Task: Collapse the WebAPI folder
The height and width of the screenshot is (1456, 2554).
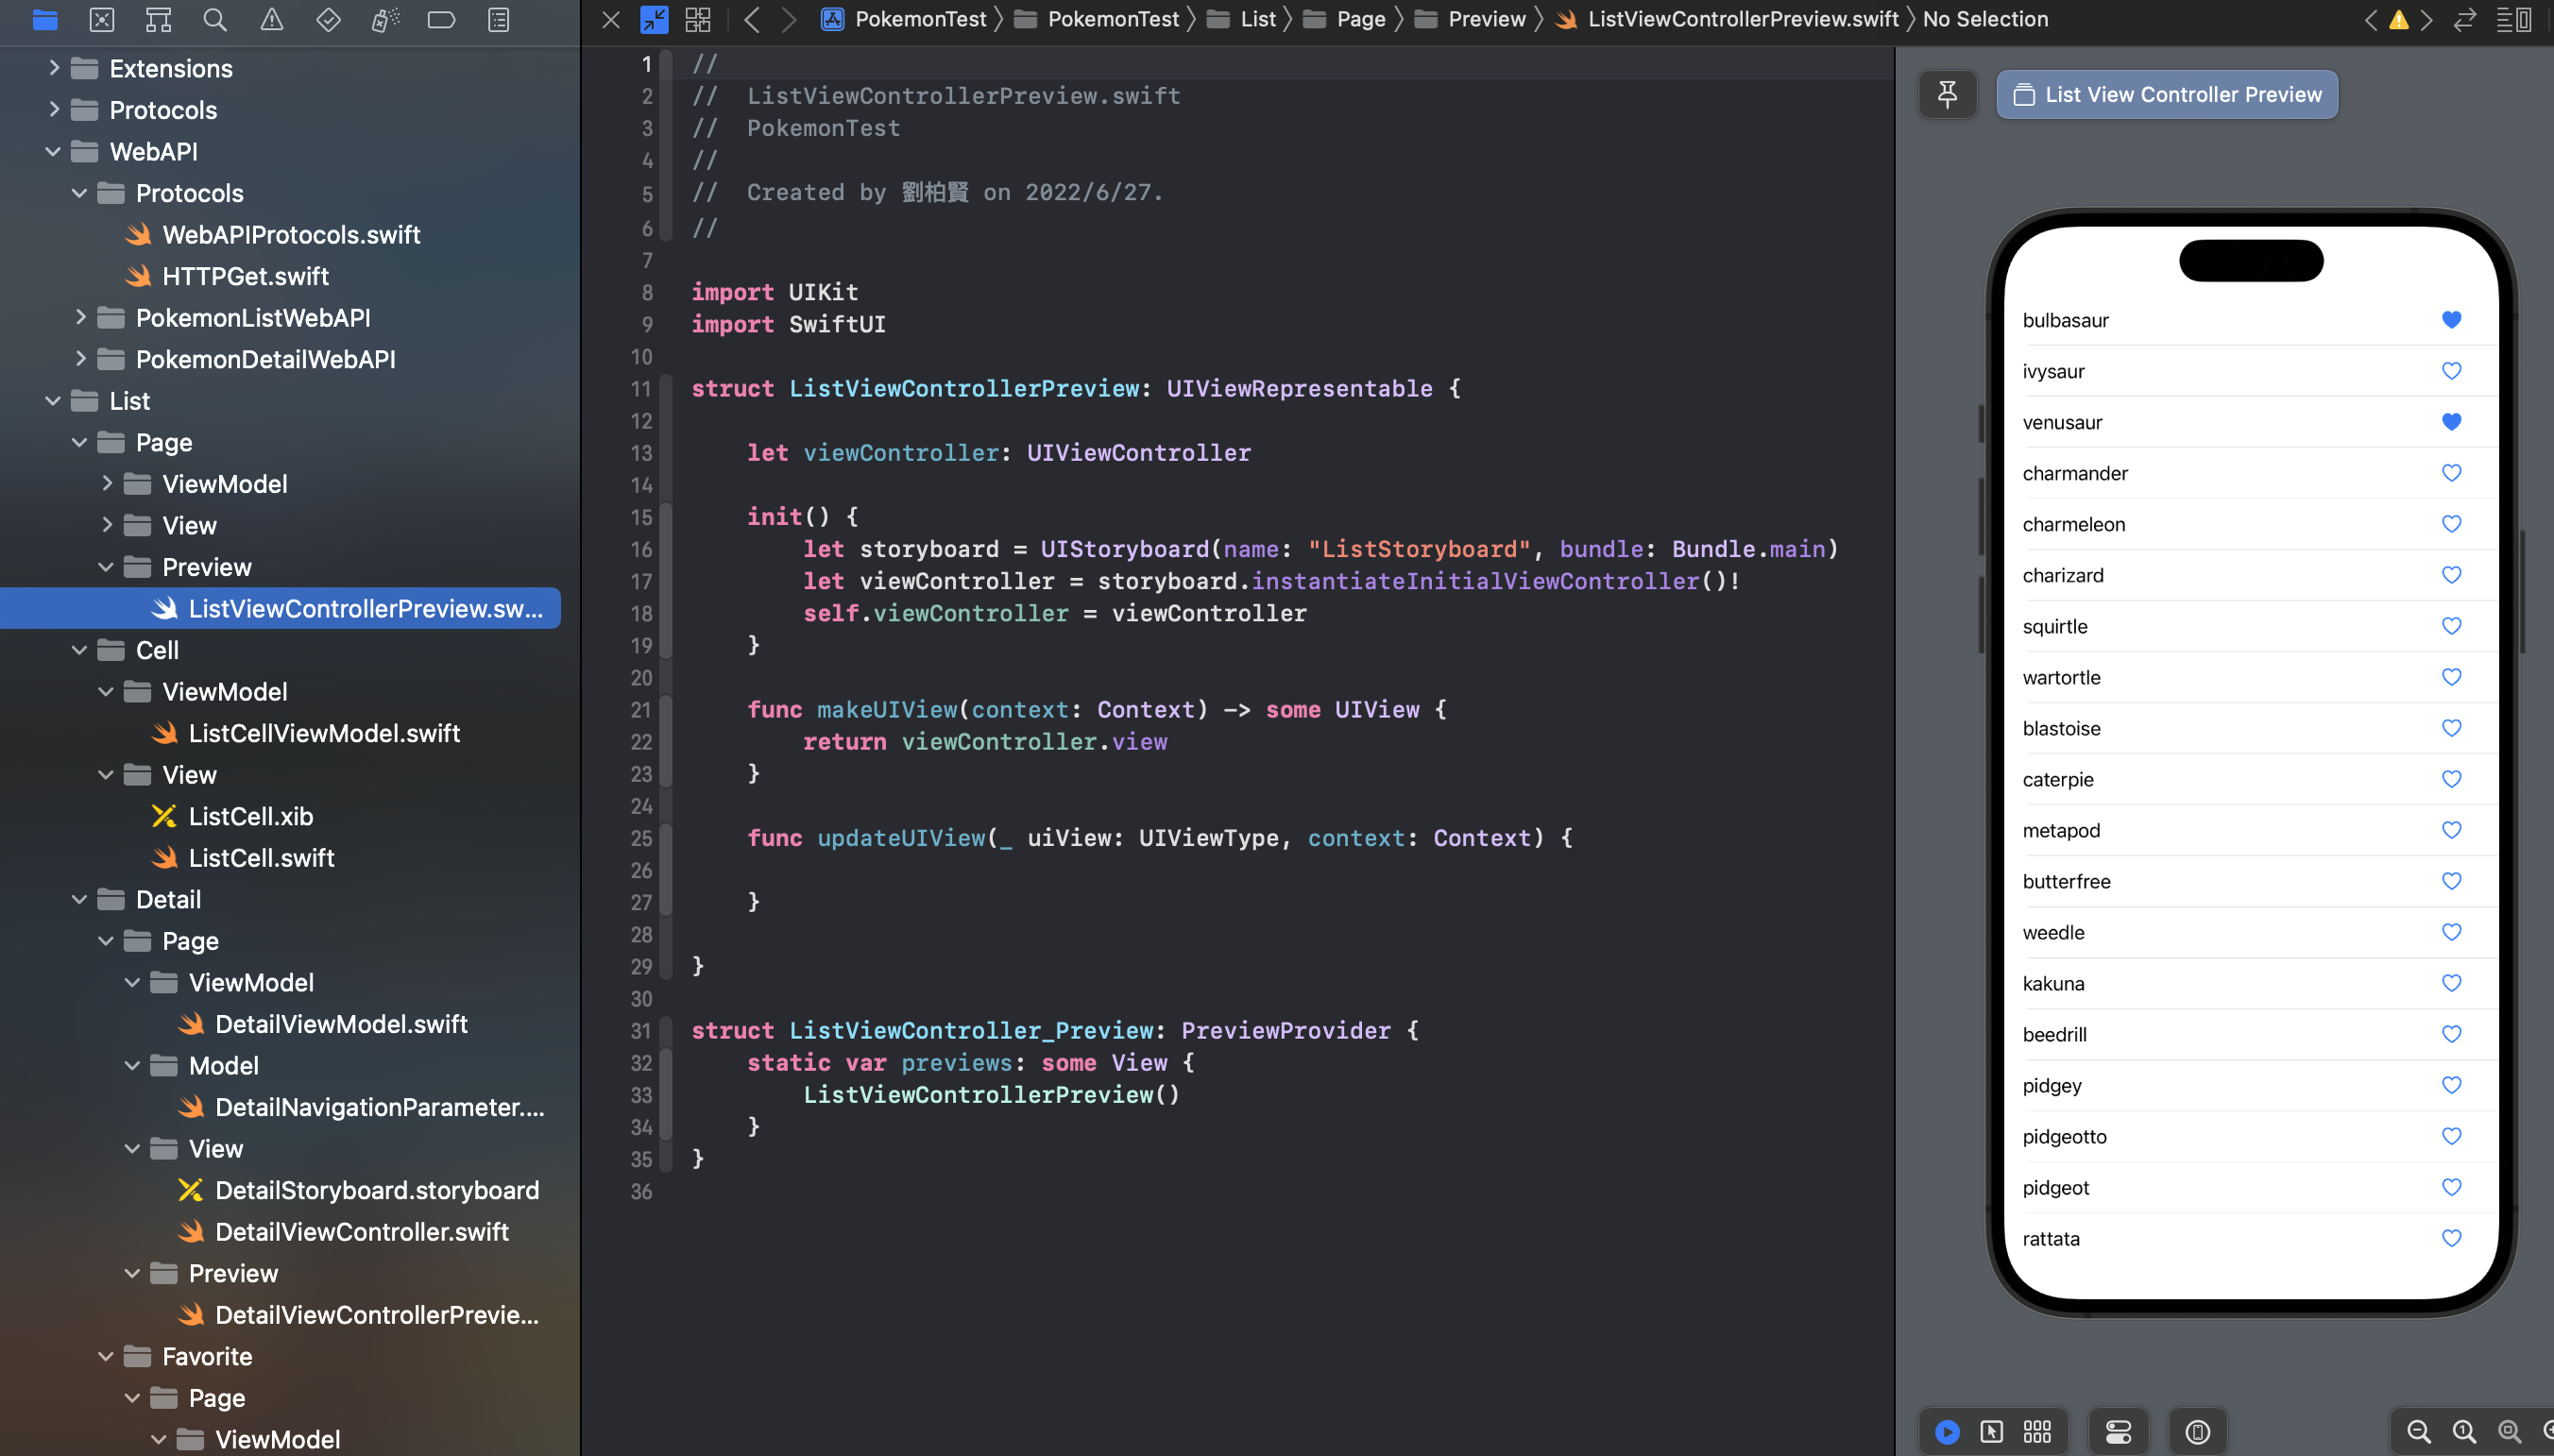Action: coord(51,151)
